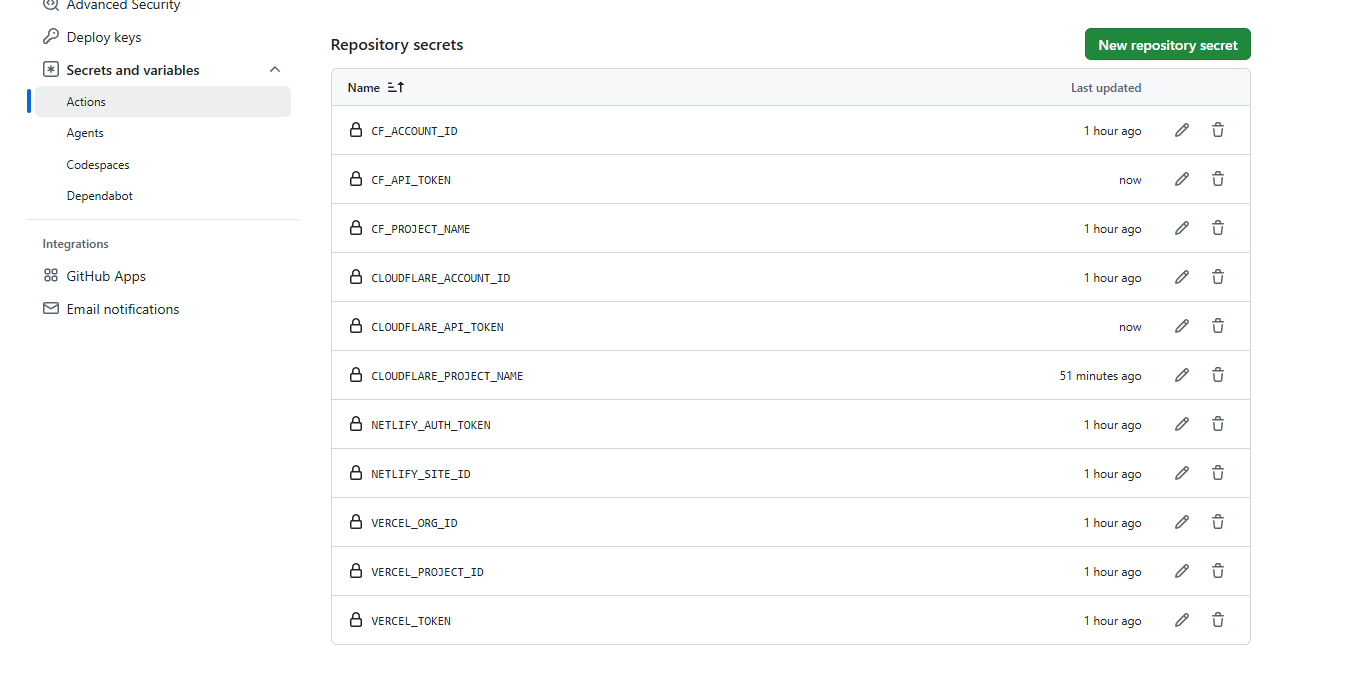The height and width of the screenshot is (675, 1354).
Task: Click the CLOUDFLARE_API_TOKEN secret name
Action: (437, 327)
